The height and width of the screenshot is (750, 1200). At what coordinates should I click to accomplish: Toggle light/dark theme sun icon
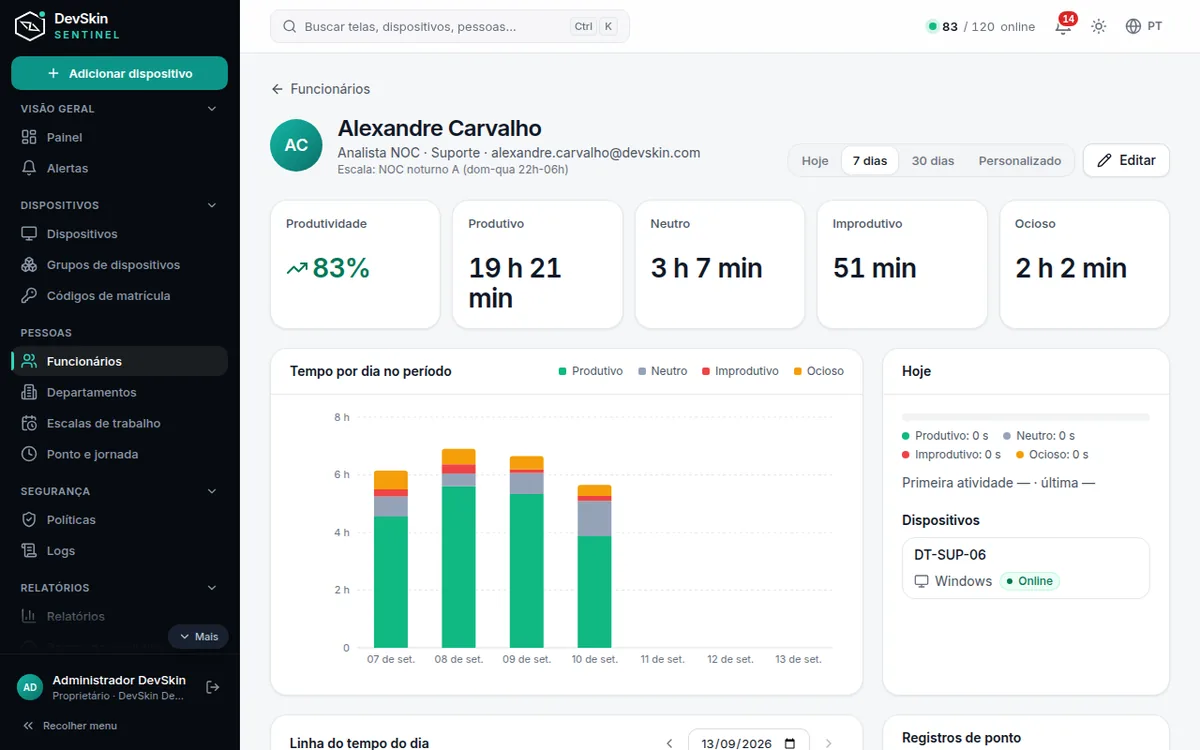point(1099,26)
